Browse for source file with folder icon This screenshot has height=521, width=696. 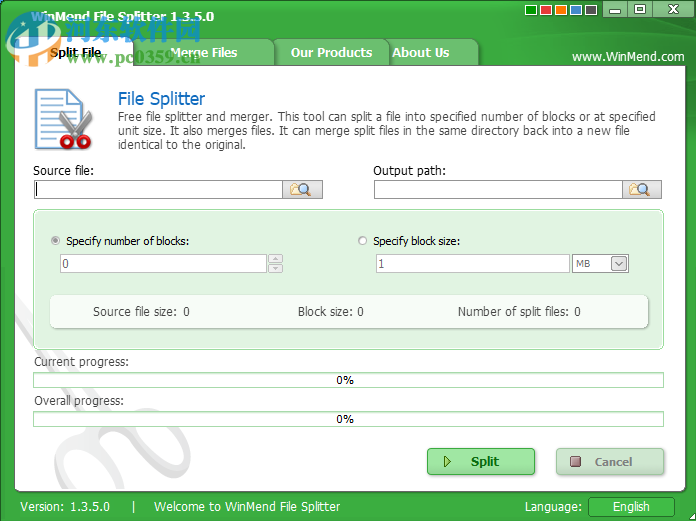302,189
